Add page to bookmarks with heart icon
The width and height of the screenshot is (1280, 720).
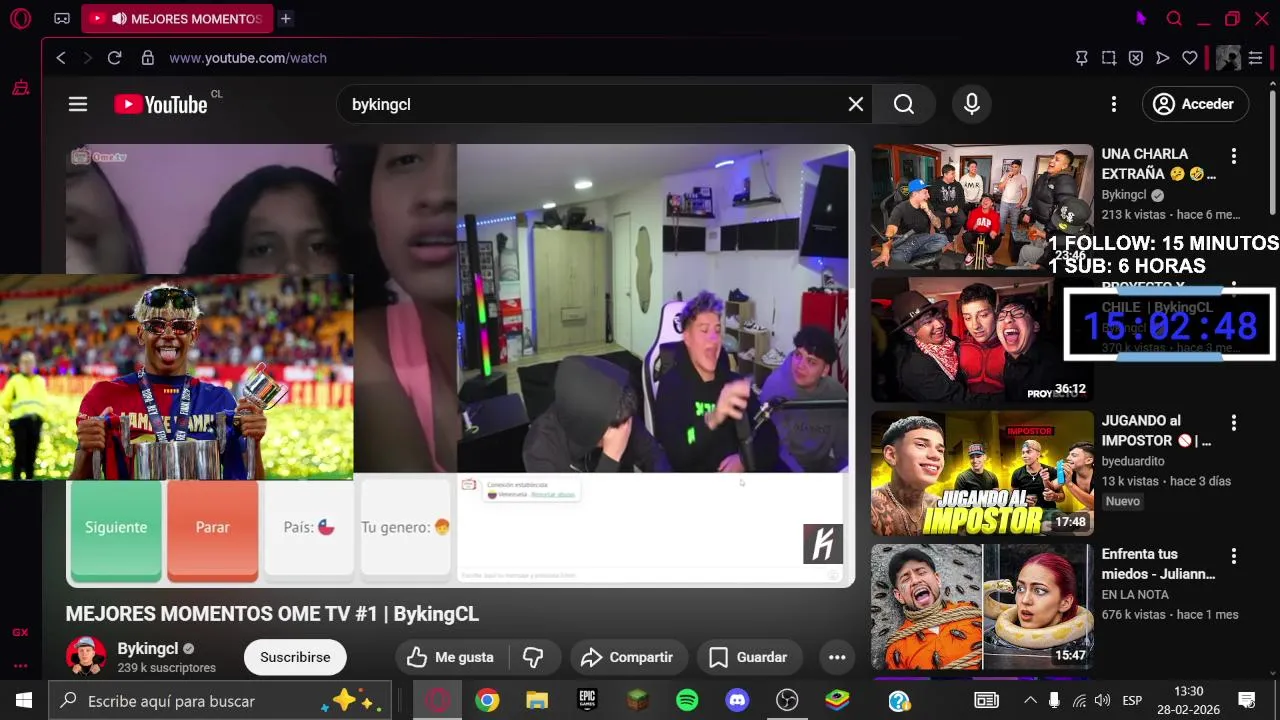point(1189,58)
